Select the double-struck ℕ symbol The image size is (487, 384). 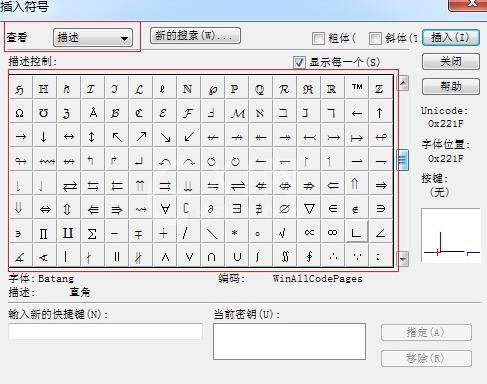[187, 88]
